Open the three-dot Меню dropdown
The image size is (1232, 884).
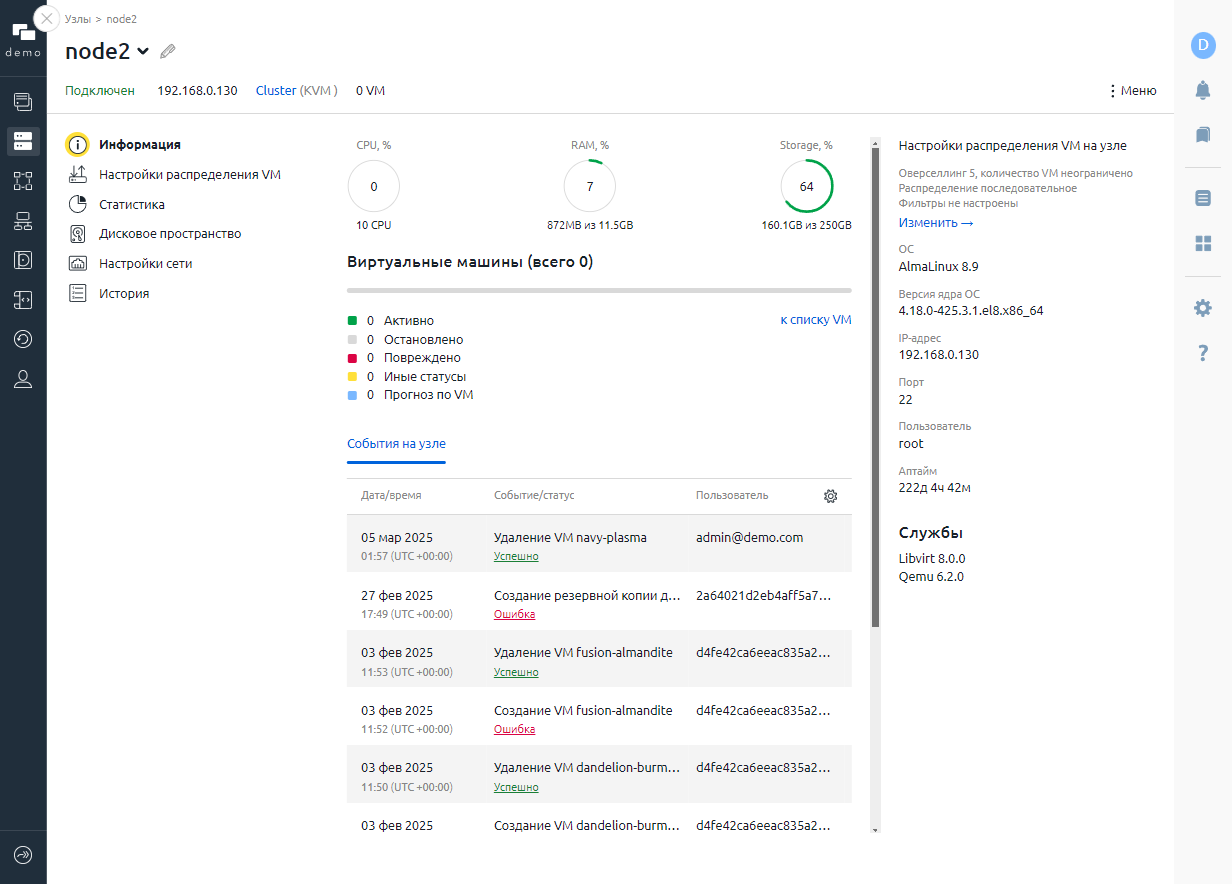click(x=1132, y=91)
